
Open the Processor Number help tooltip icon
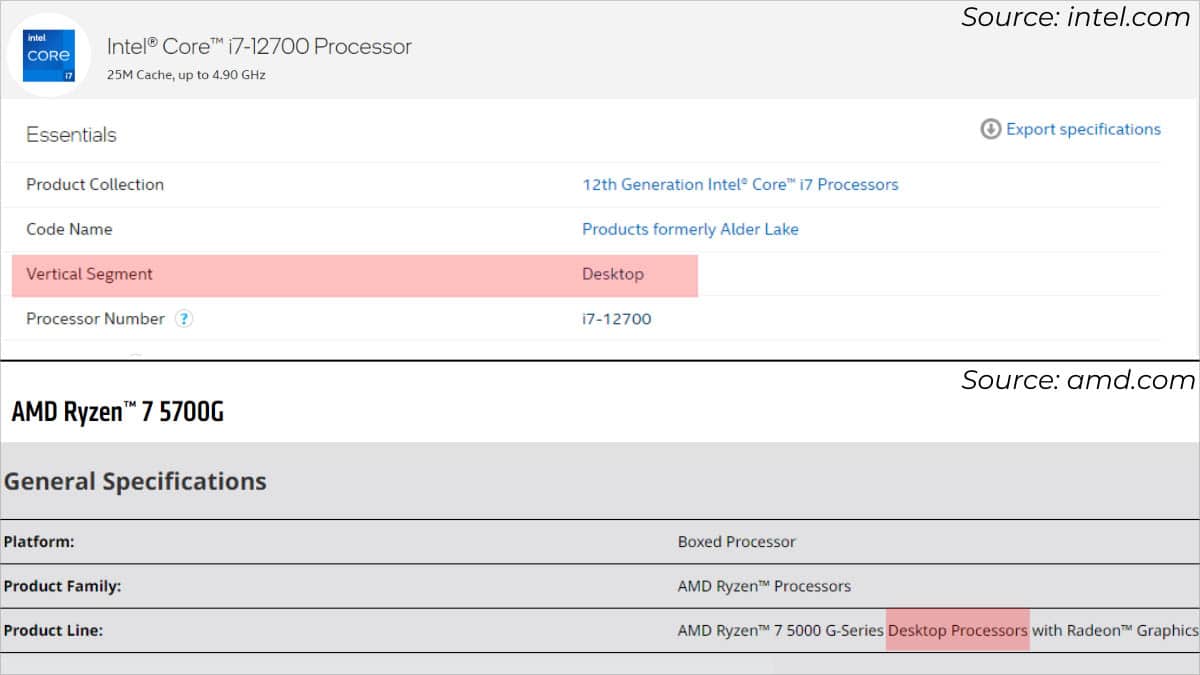click(x=183, y=319)
